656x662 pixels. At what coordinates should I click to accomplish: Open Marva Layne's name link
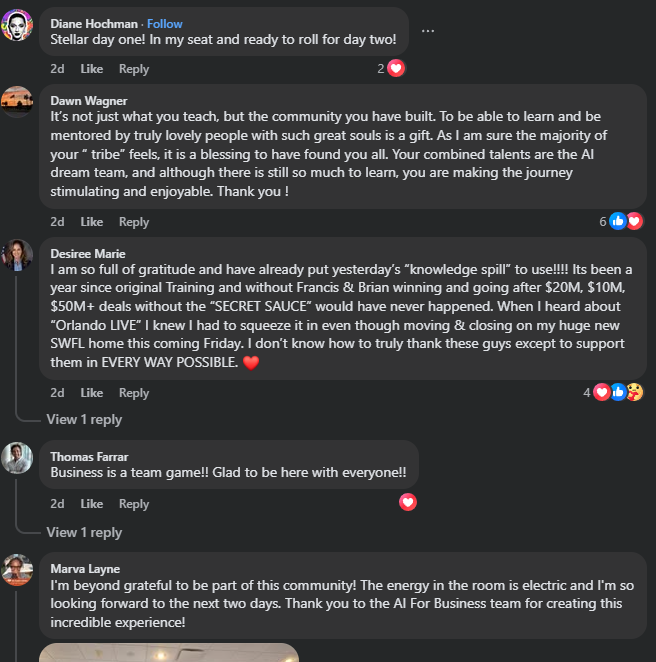[85, 569]
